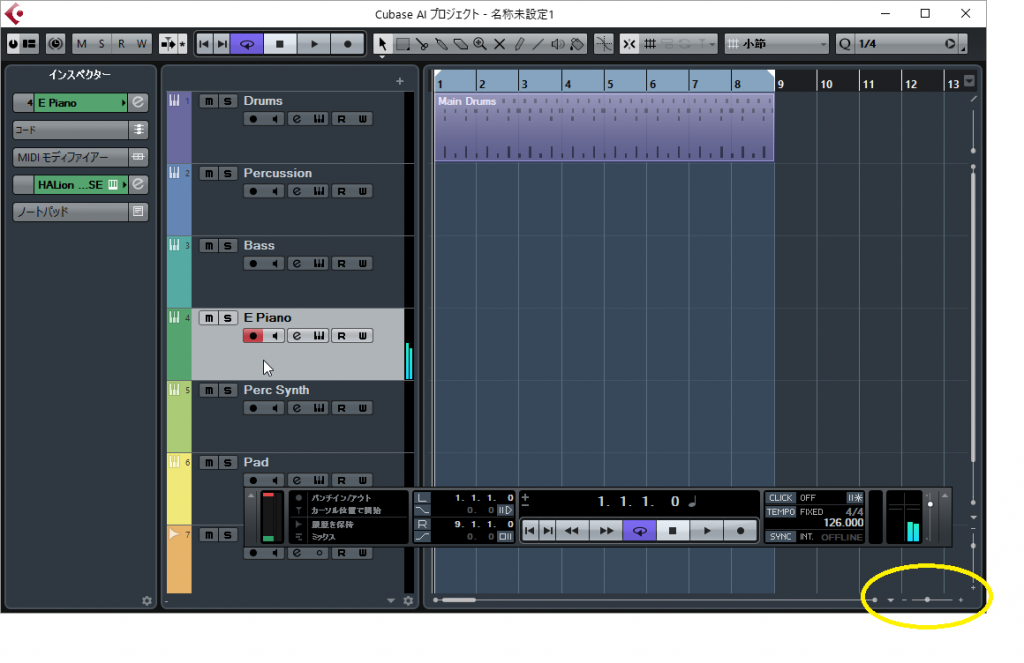Click the transport output level slider
Screen dimensions: 1024x663
(931, 504)
